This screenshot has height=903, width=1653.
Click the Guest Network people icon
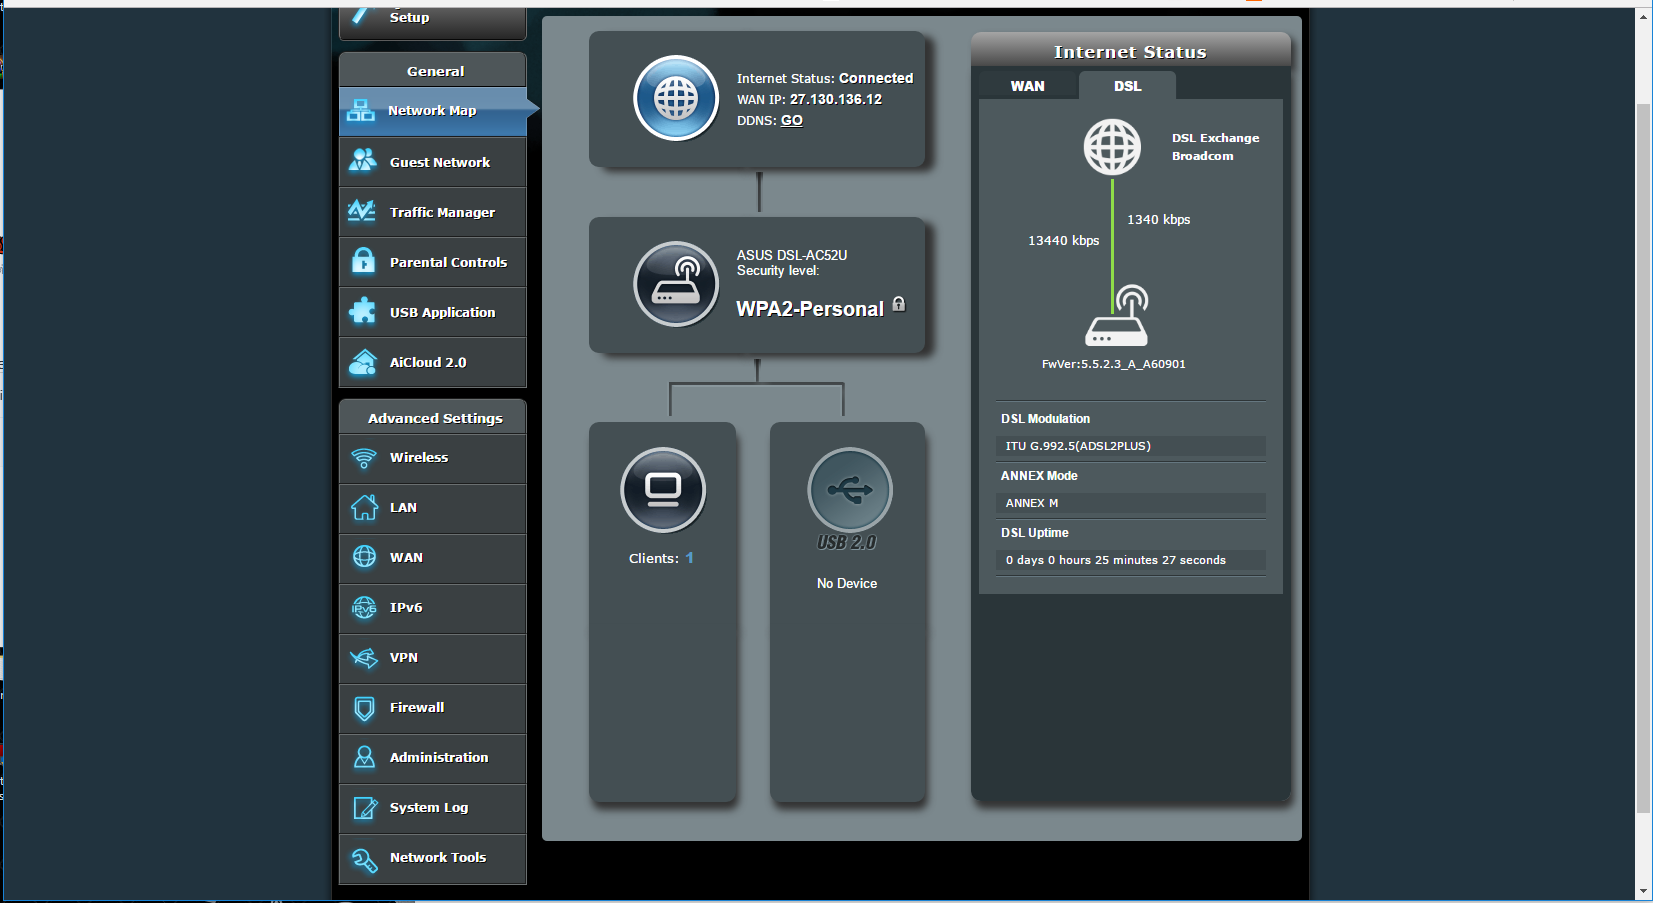(363, 161)
